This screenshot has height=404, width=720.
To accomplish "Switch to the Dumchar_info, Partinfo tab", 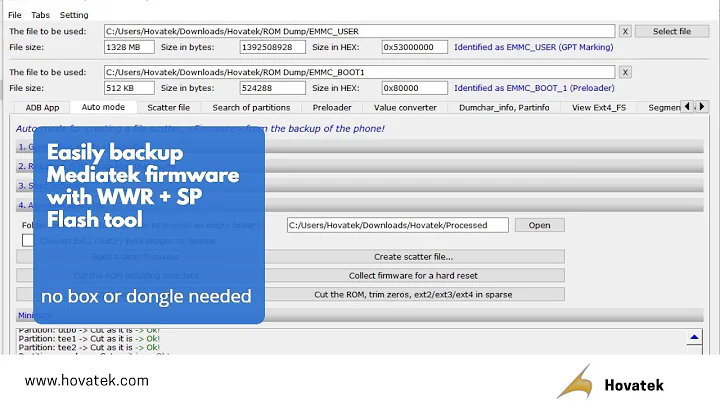I will click(x=504, y=108).
